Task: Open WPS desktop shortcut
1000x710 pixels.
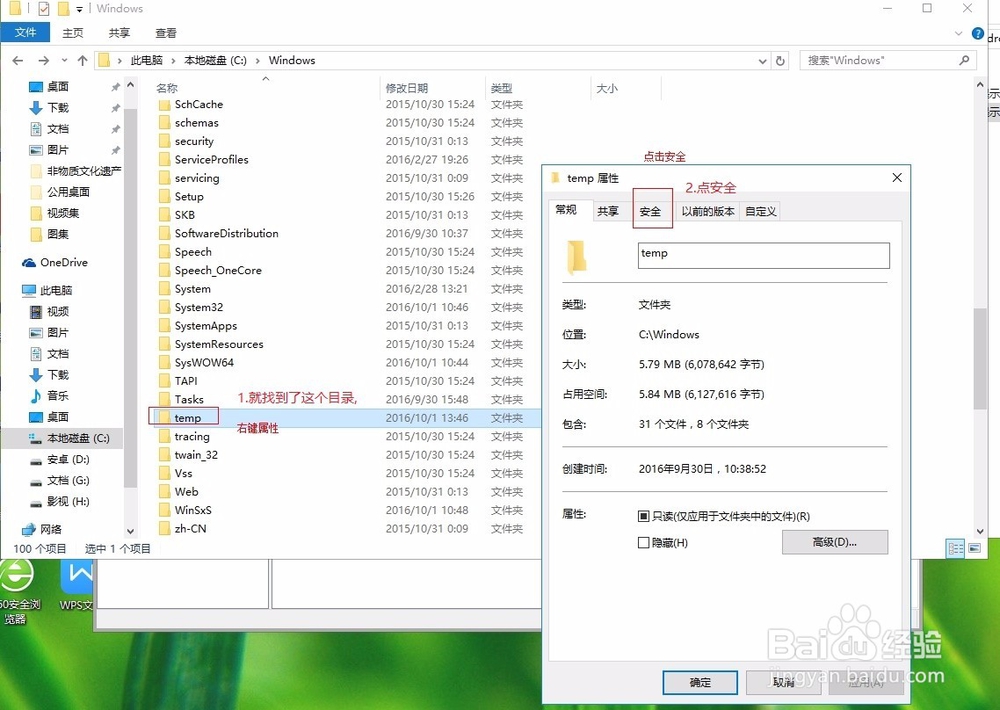Action: [77, 586]
